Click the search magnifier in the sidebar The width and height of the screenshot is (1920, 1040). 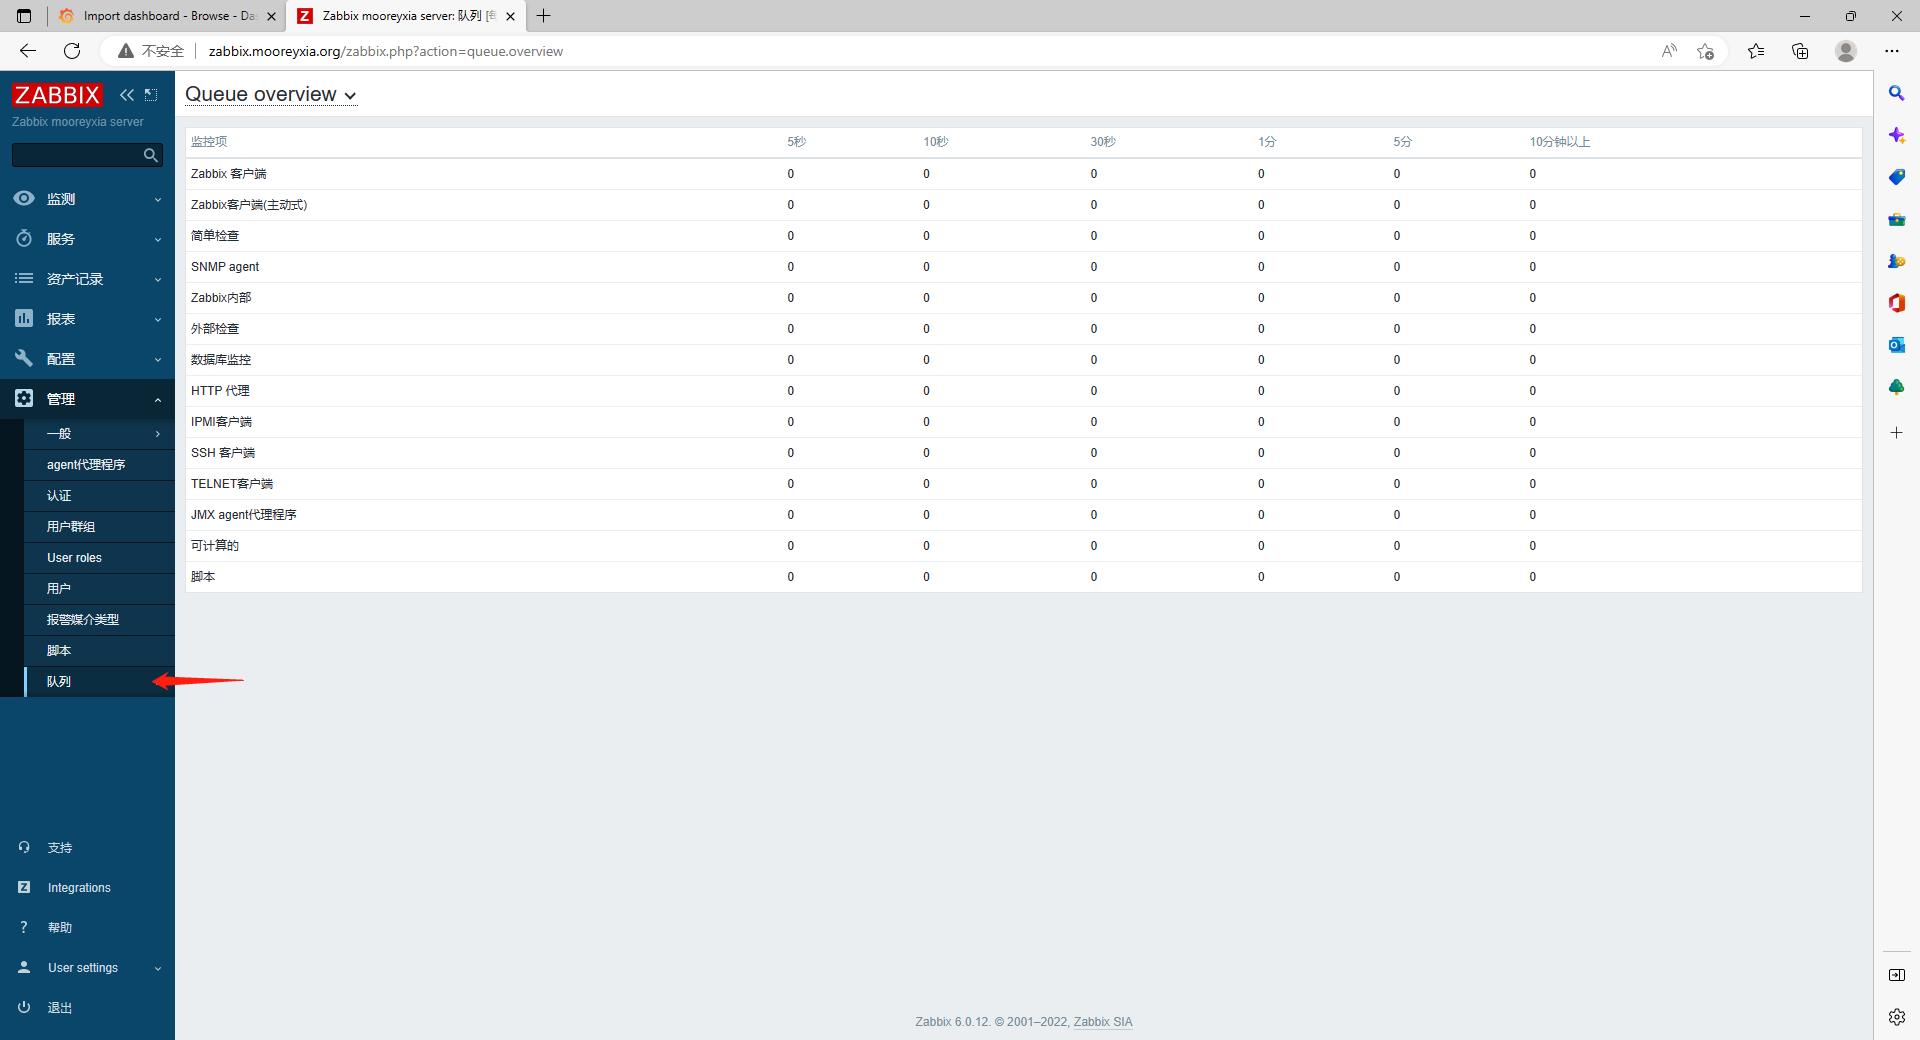click(x=151, y=155)
